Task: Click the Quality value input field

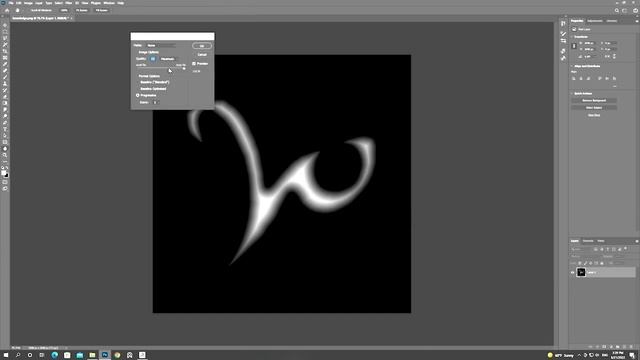Action: tap(153, 59)
